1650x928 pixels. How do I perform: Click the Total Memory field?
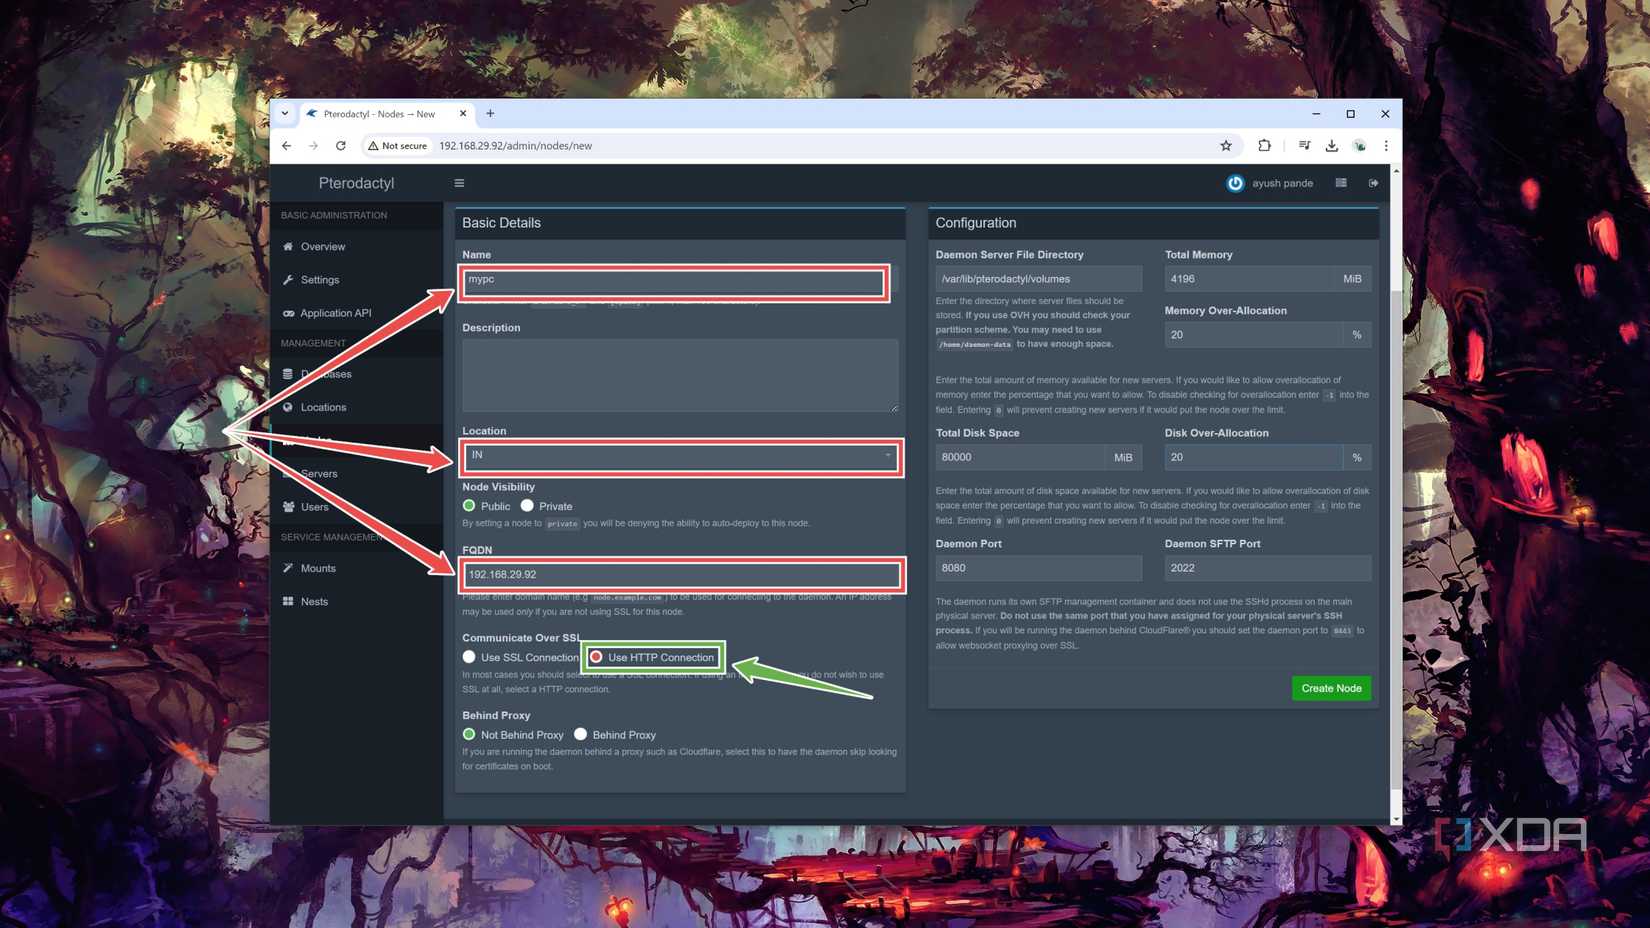click(1249, 279)
